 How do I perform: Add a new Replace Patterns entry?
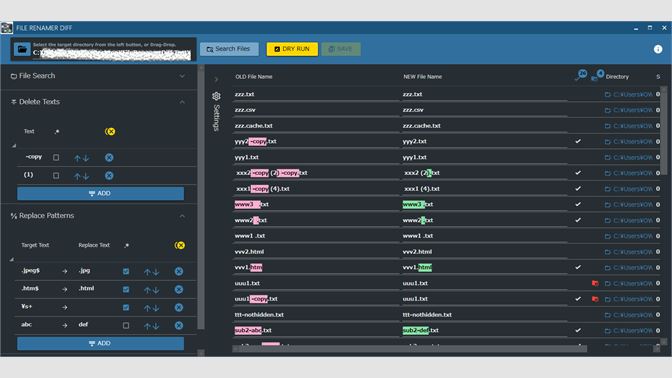pyautogui.click(x=100, y=343)
